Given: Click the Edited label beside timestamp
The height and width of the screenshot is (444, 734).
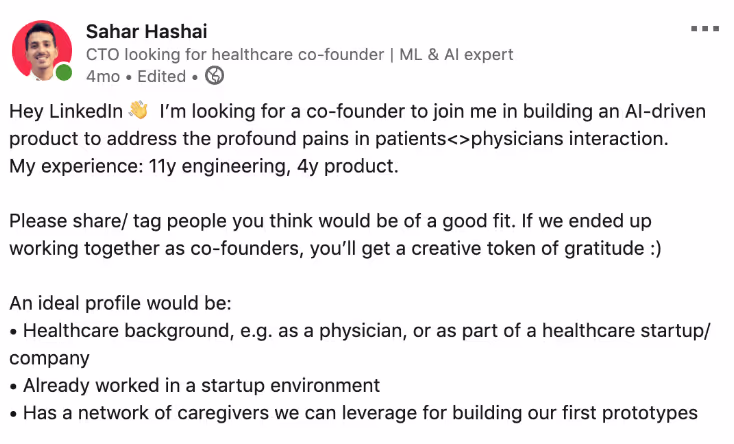Looking at the screenshot, I should (x=161, y=76).
